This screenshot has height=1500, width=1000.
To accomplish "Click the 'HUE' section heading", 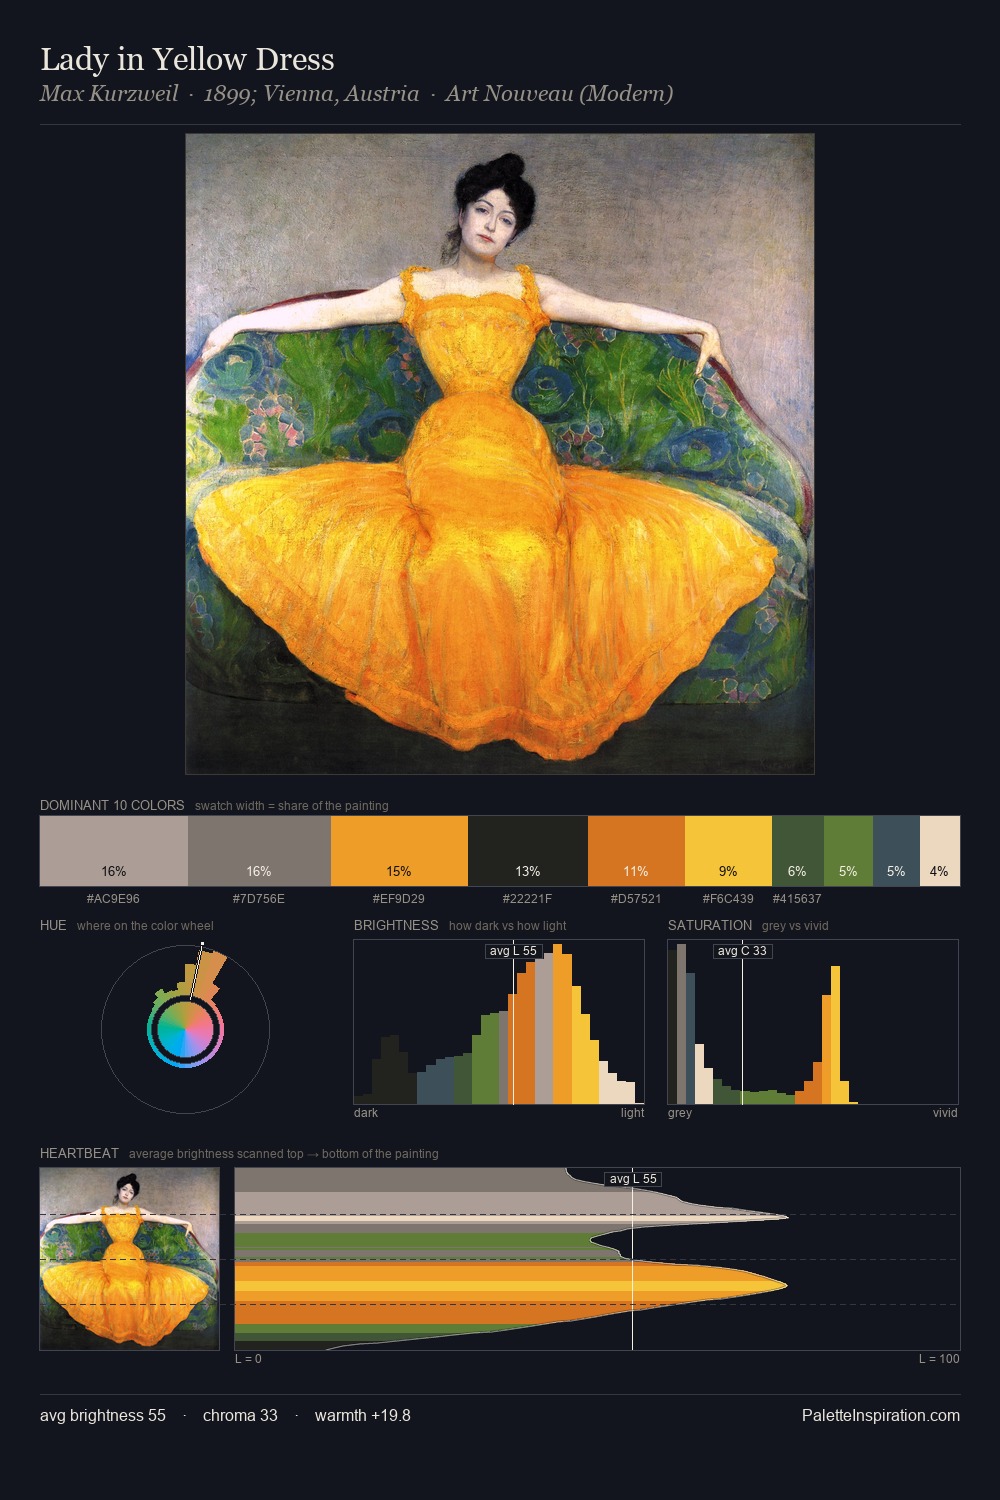I will [x=53, y=925].
